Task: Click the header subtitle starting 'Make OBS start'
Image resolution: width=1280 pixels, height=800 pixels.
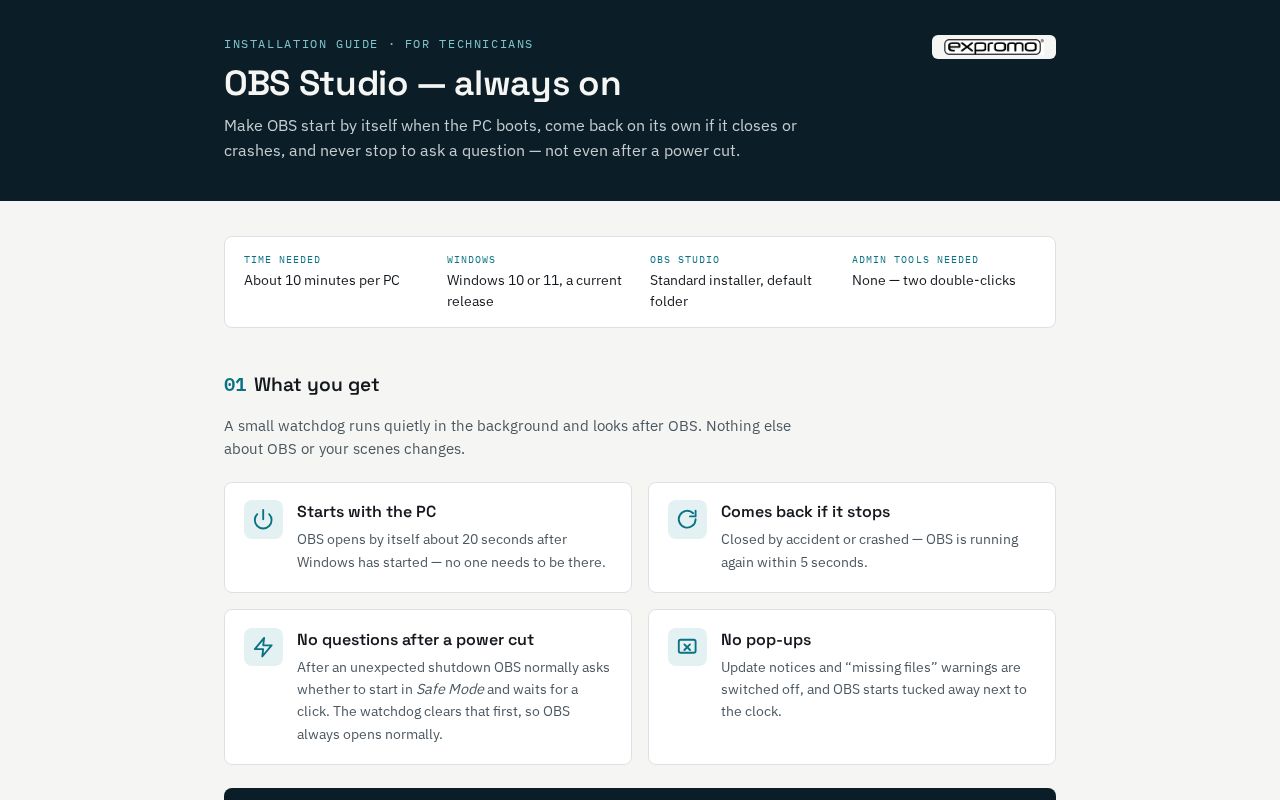Action: tap(510, 138)
